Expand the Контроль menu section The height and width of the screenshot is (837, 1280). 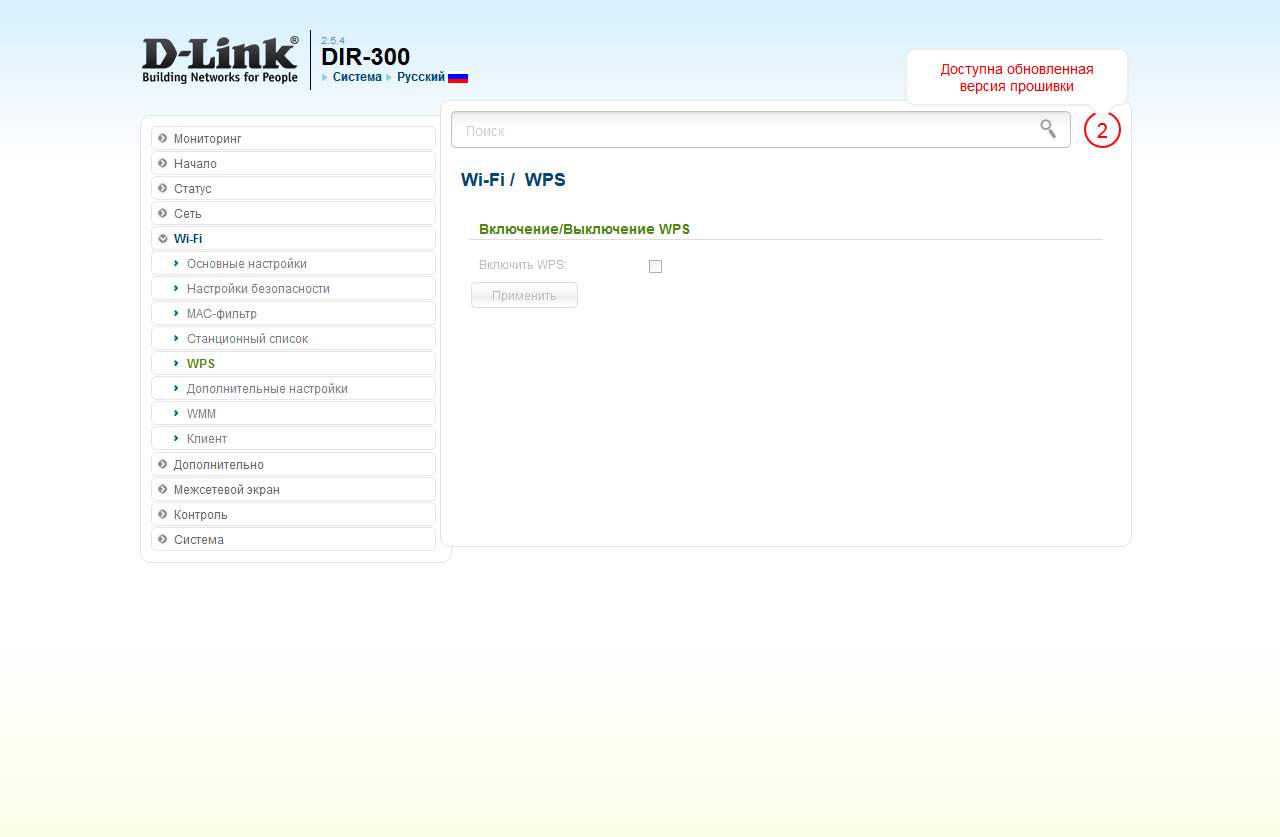[293, 514]
